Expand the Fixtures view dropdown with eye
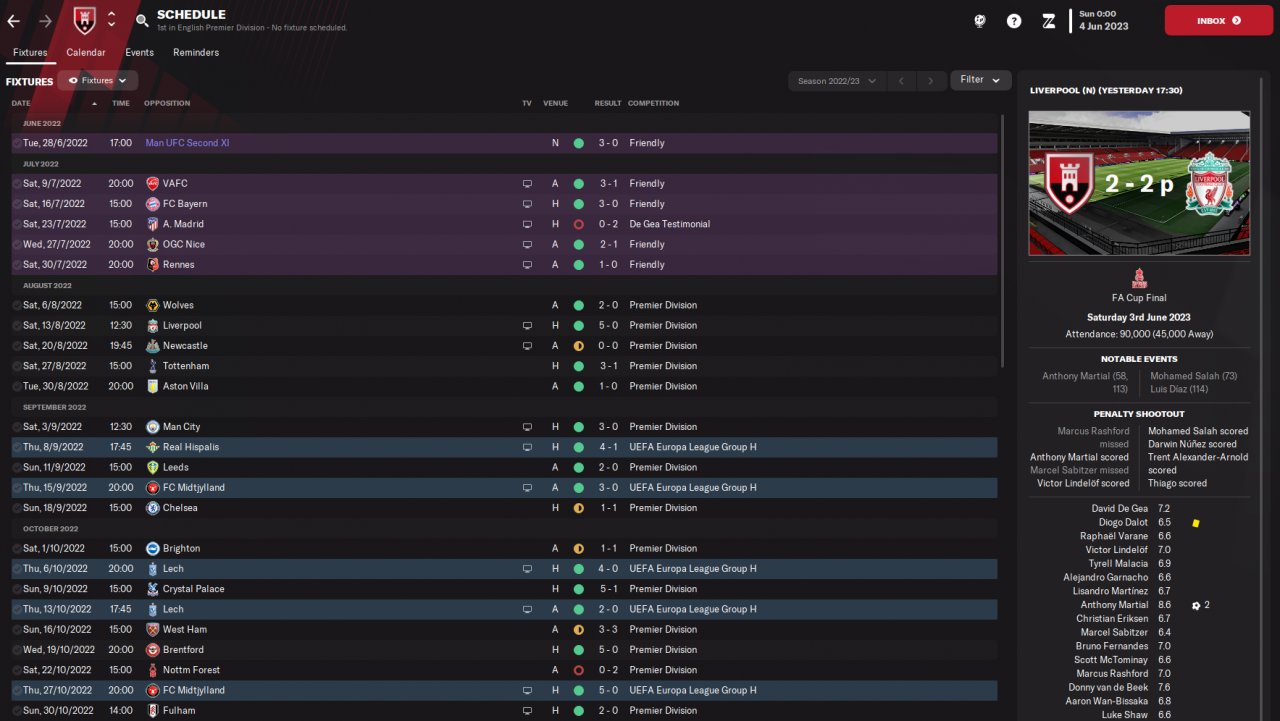The image size is (1280, 721). pos(97,80)
